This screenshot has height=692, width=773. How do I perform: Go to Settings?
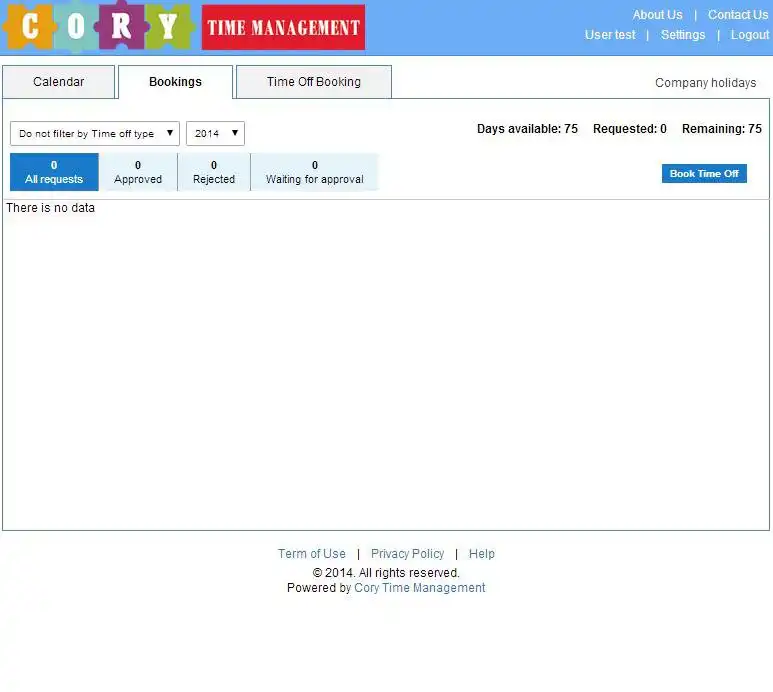pos(683,35)
